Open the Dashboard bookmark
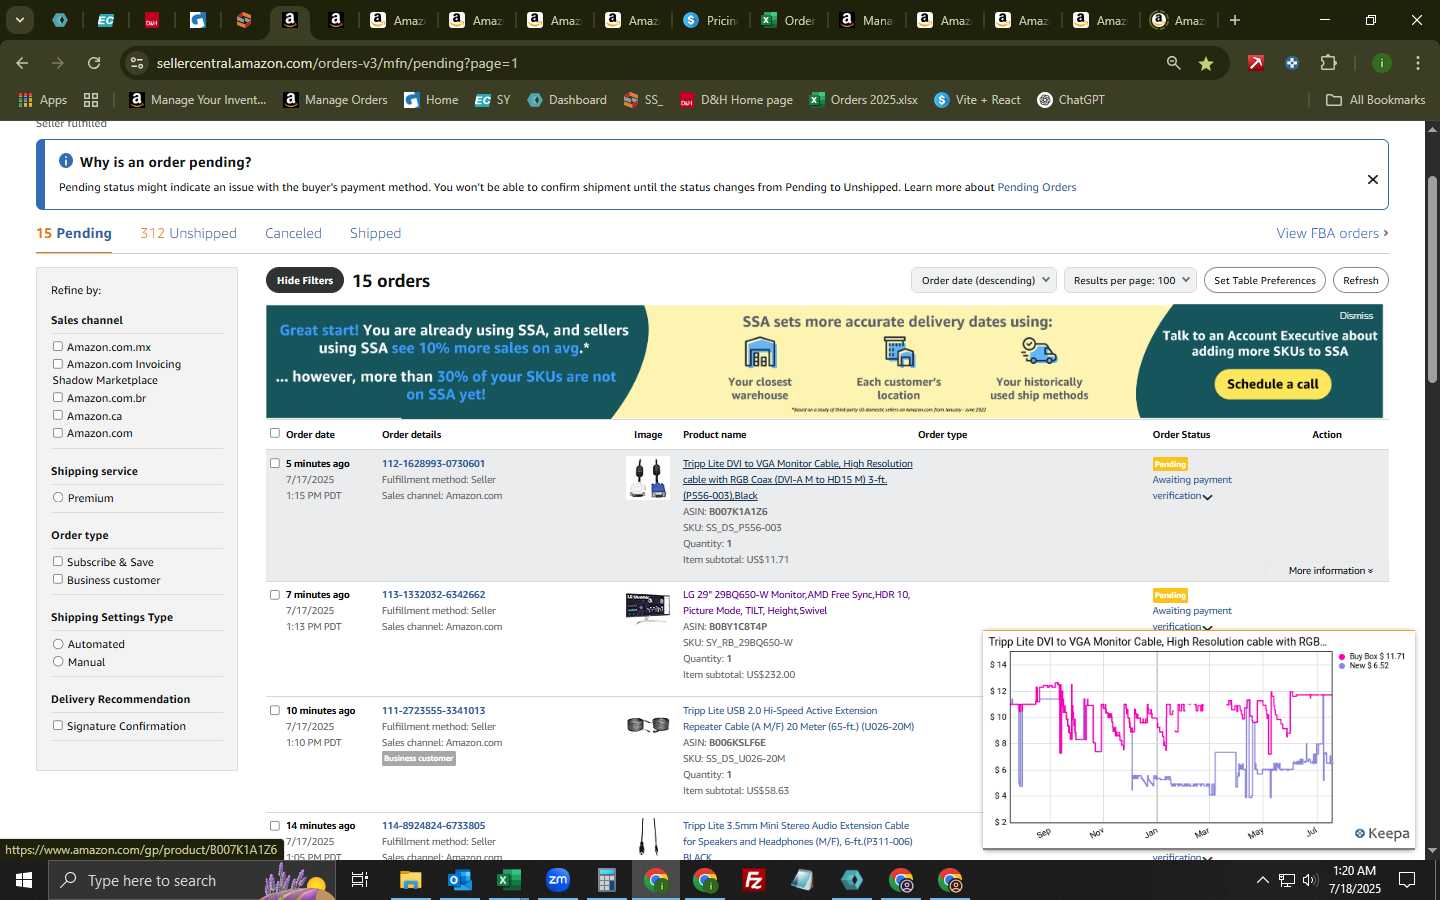 [567, 100]
